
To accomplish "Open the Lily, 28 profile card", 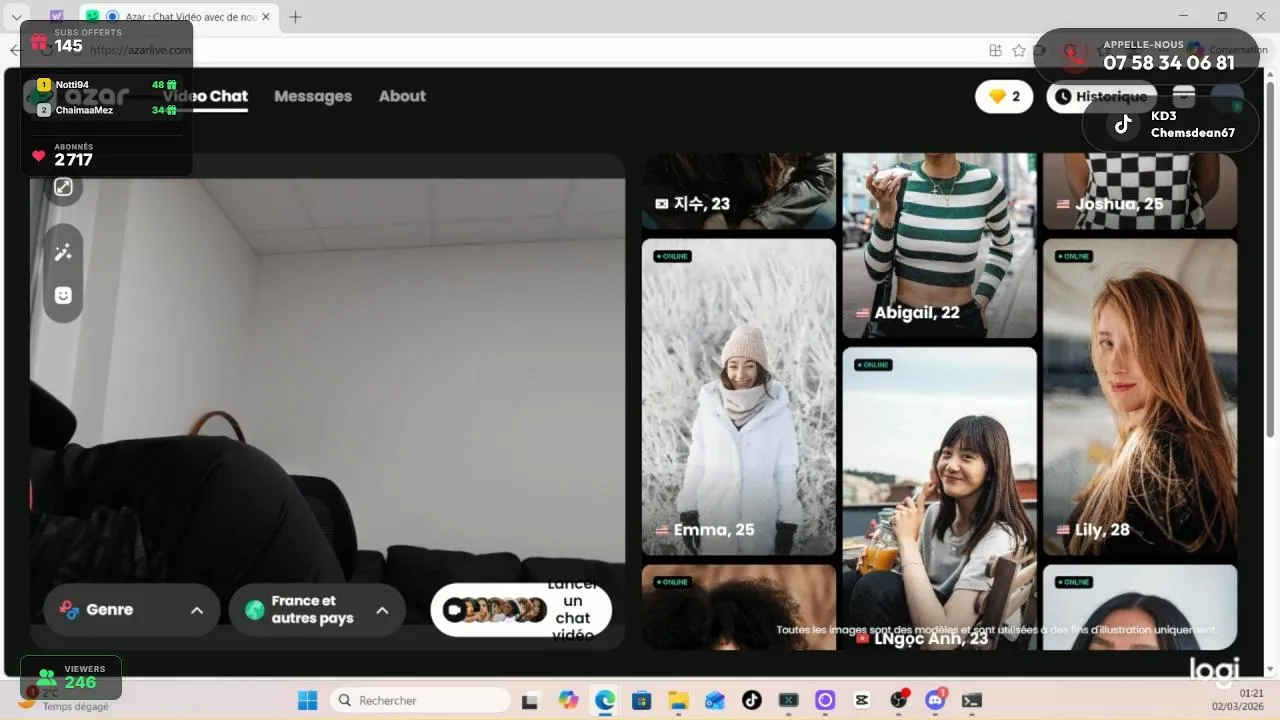I will tap(1140, 397).
